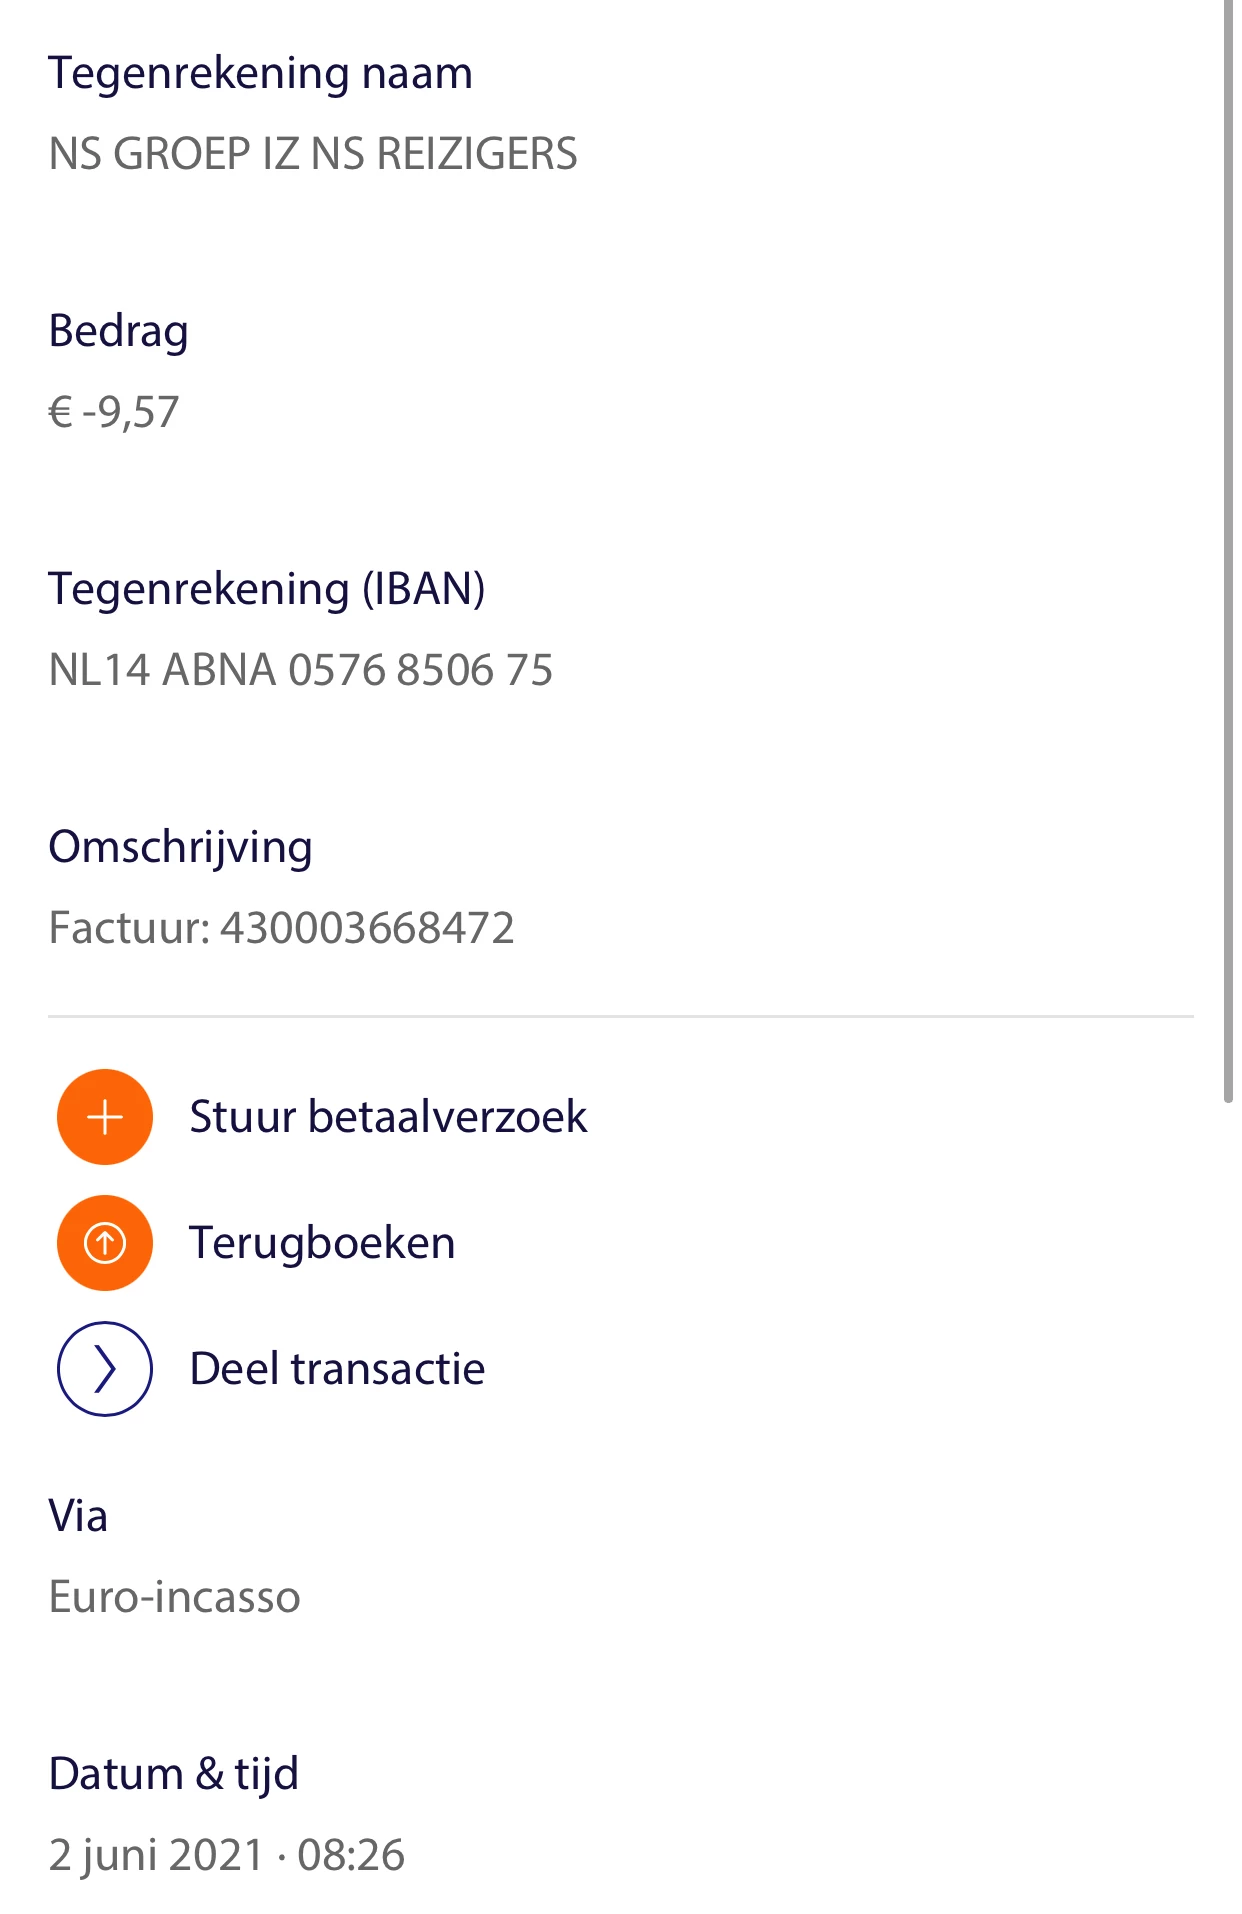The image size is (1242, 1914).
Task: Tap the date 2 juni 2021 · 08:26
Action: pos(227,1855)
